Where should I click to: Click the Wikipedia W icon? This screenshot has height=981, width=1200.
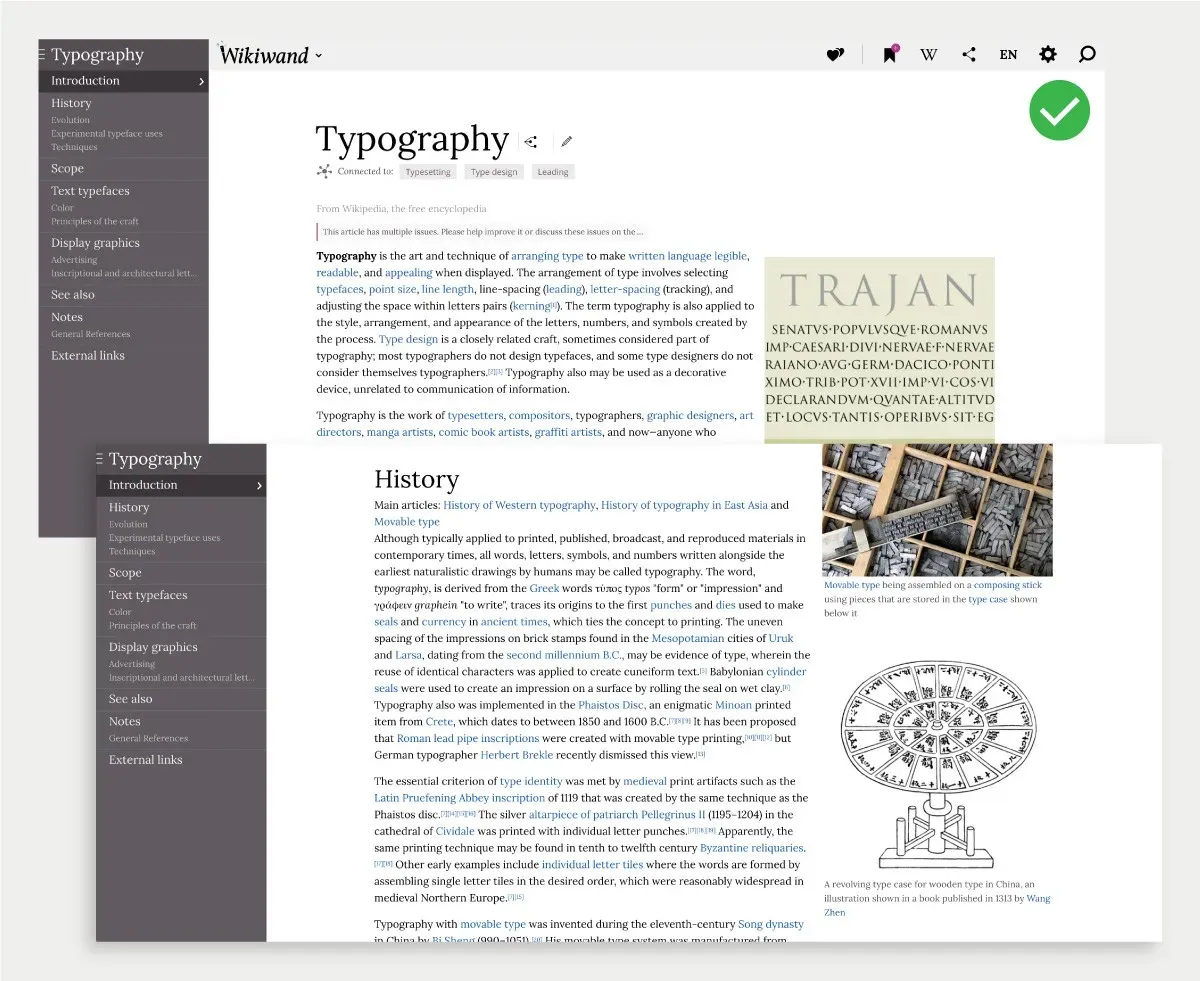point(929,55)
